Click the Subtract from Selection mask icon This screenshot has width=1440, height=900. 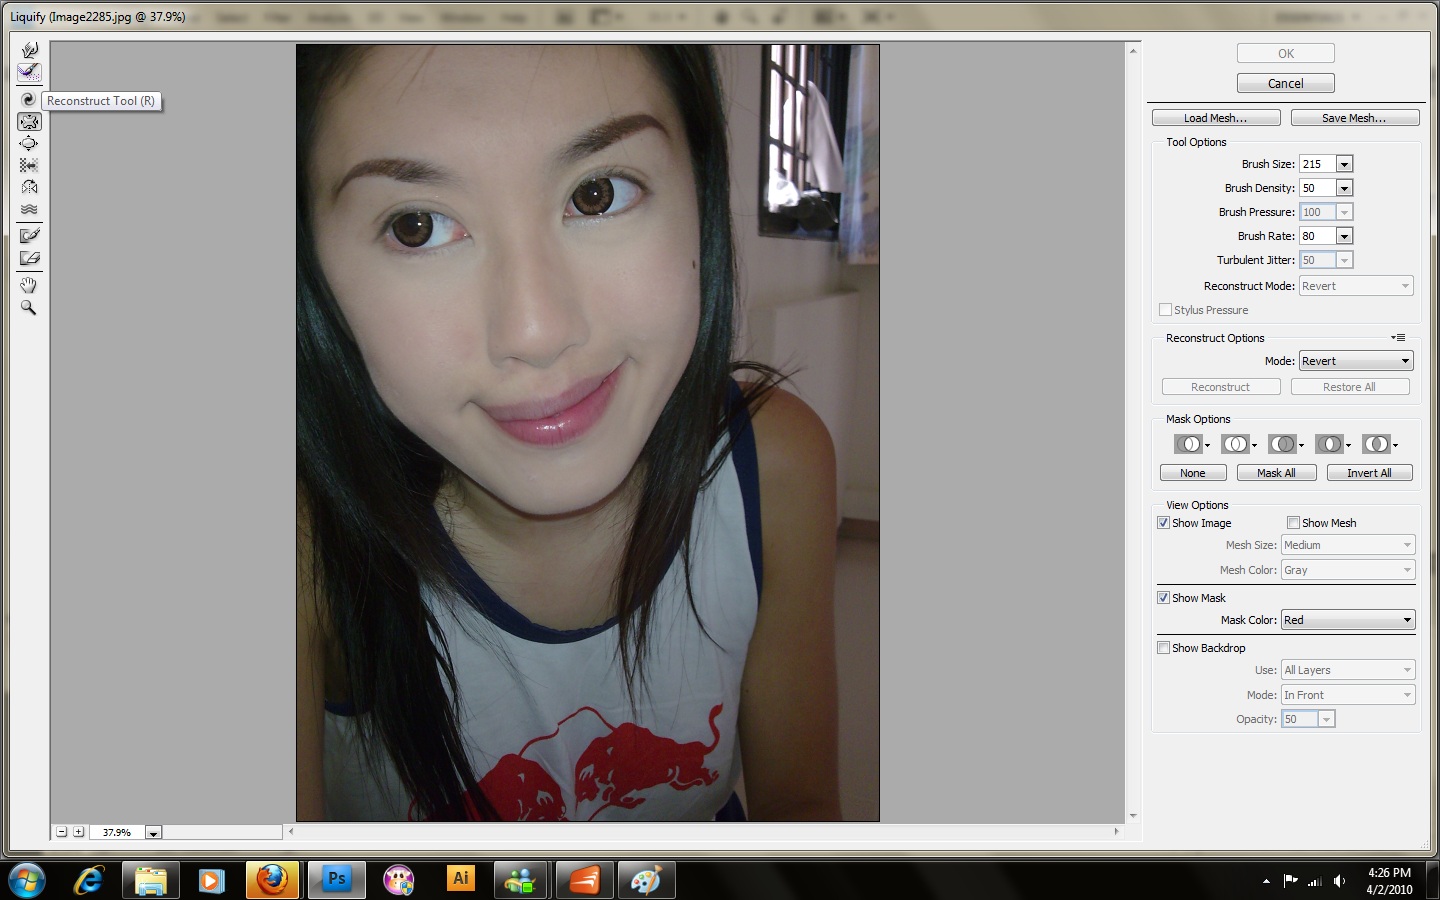click(x=1282, y=444)
